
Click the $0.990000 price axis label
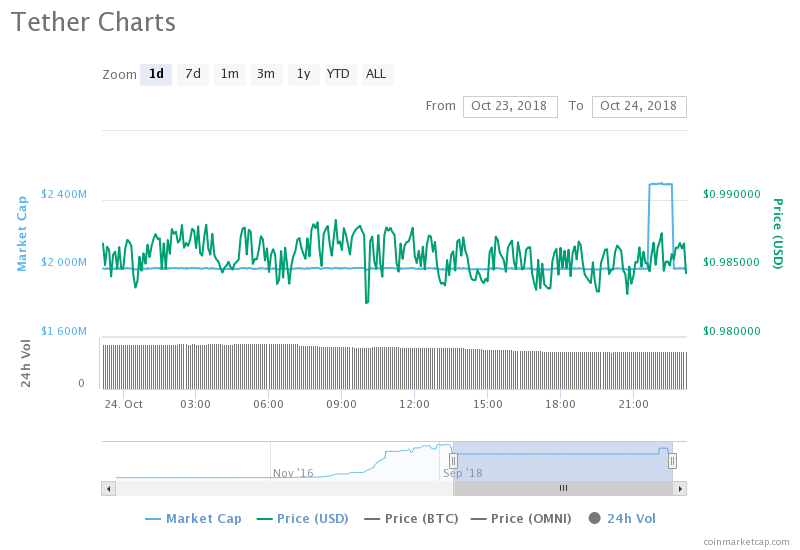(732, 194)
